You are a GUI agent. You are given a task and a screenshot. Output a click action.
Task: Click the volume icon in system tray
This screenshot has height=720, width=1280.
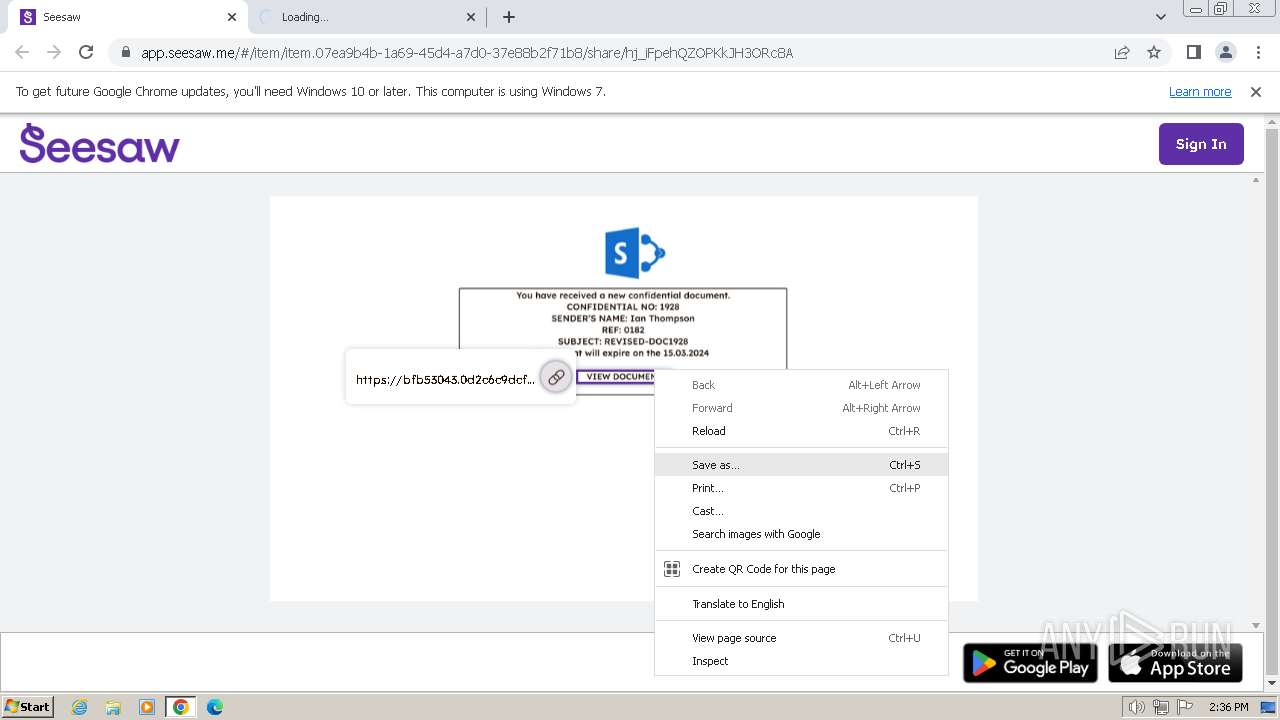(1136, 707)
